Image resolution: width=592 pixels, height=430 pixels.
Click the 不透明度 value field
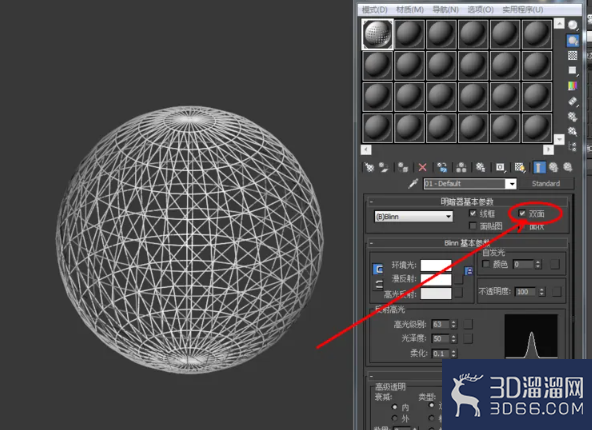[x=526, y=291]
